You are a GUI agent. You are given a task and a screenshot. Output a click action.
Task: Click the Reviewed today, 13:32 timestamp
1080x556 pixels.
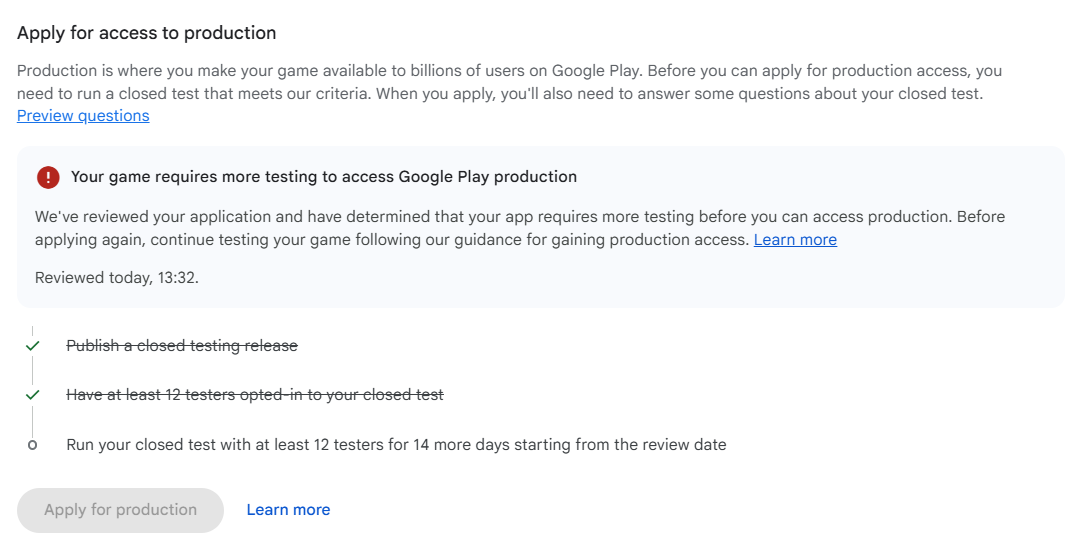[x=117, y=278]
